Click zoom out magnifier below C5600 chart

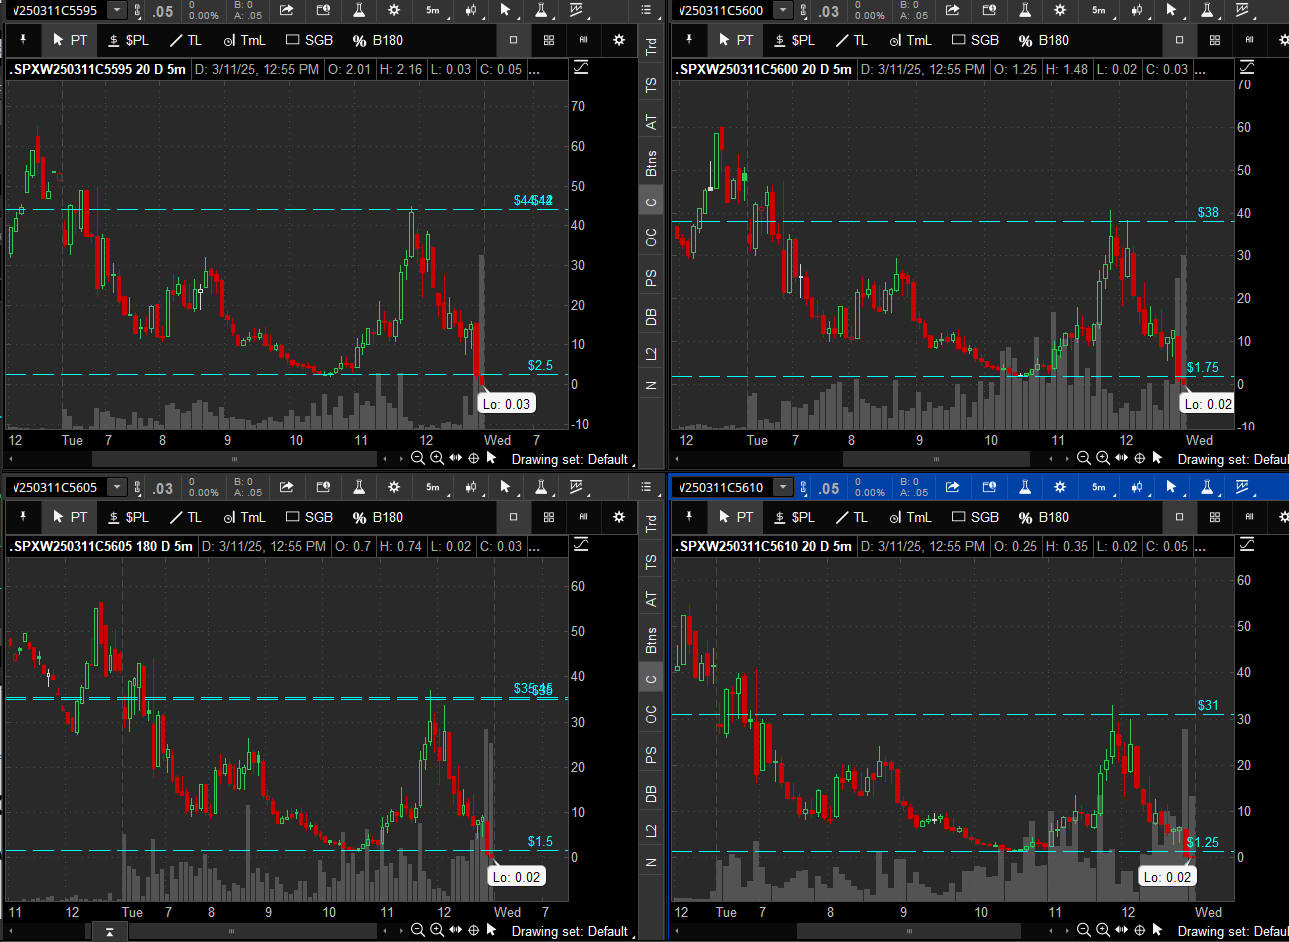[x=1083, y=458]
